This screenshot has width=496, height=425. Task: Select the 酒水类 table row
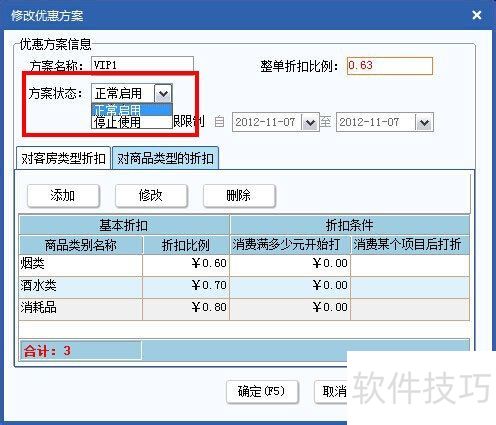244,287
